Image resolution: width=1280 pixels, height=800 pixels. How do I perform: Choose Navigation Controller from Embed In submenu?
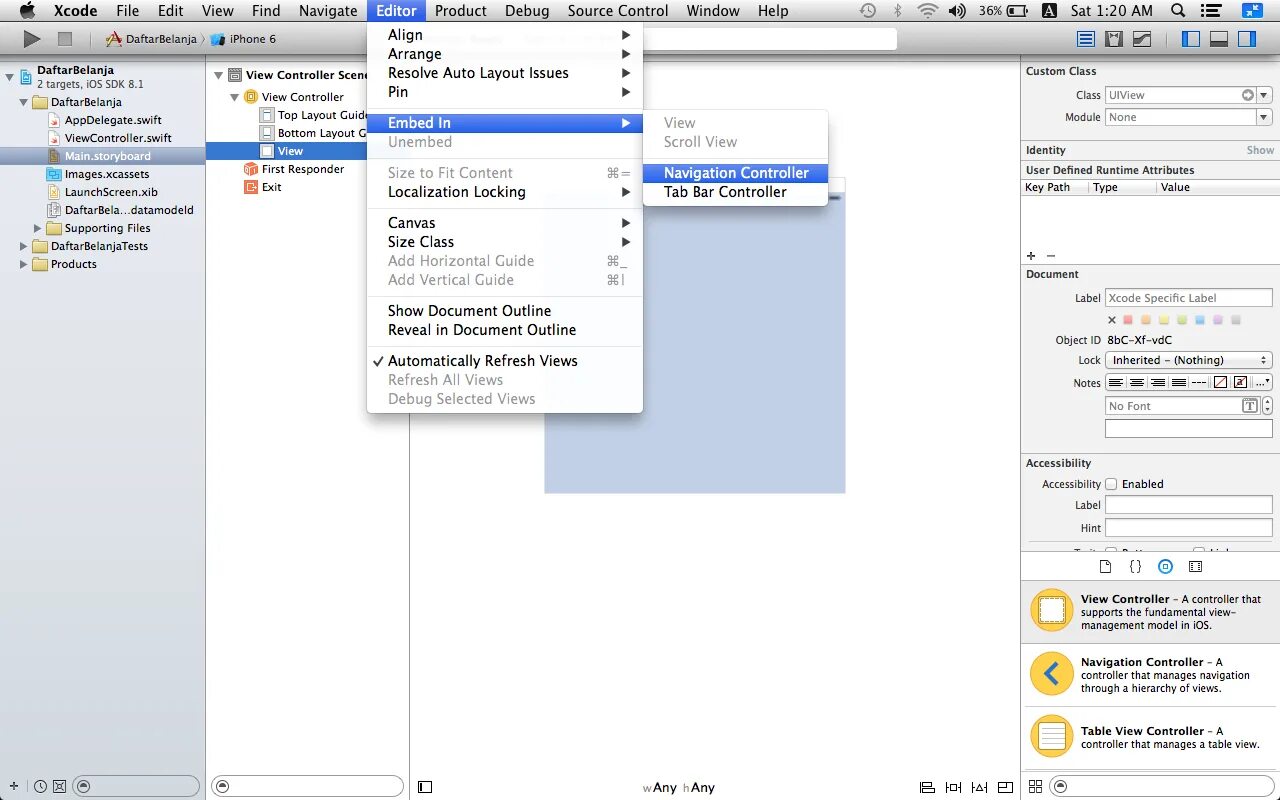(735, 173)
